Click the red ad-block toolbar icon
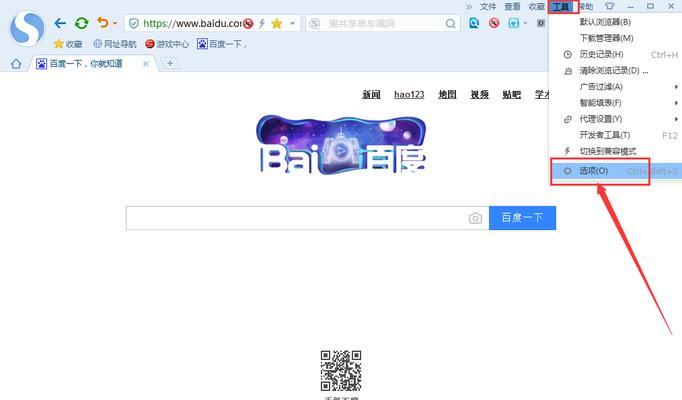The height and width of the screenshot is (400, 682). pyautogui.click(x=494, y=23)
